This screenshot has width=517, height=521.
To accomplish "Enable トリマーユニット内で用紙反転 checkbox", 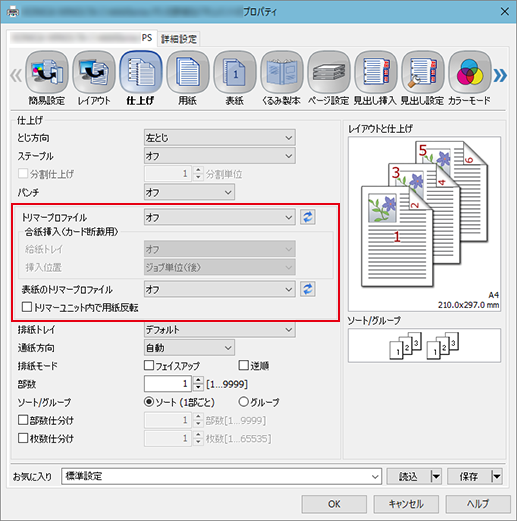I will (27, 307).
